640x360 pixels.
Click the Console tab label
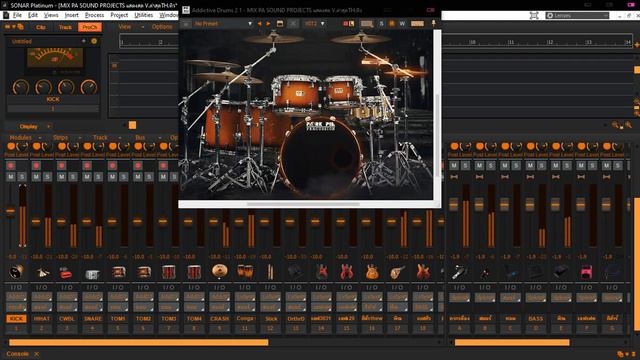[18, 354]
